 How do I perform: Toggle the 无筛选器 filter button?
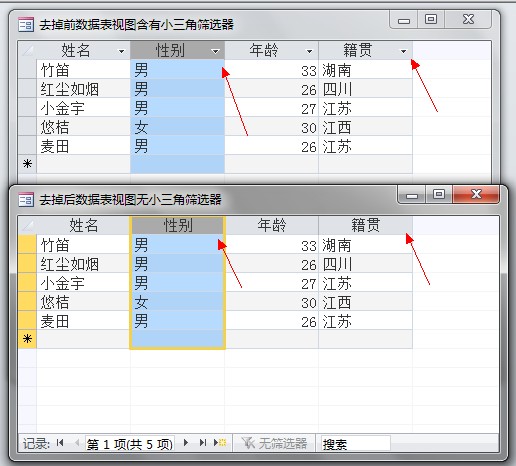pyautogui.click(x=274, y=443)
